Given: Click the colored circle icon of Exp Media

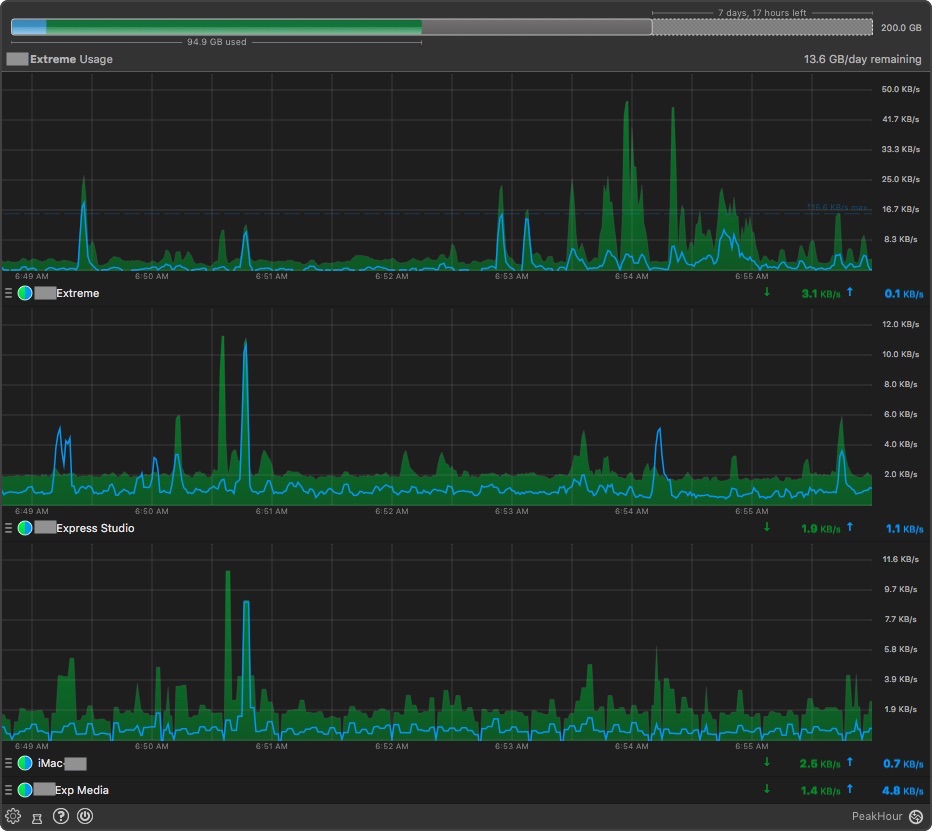Looking at the screenshot, I should click(x=25, y=790).
